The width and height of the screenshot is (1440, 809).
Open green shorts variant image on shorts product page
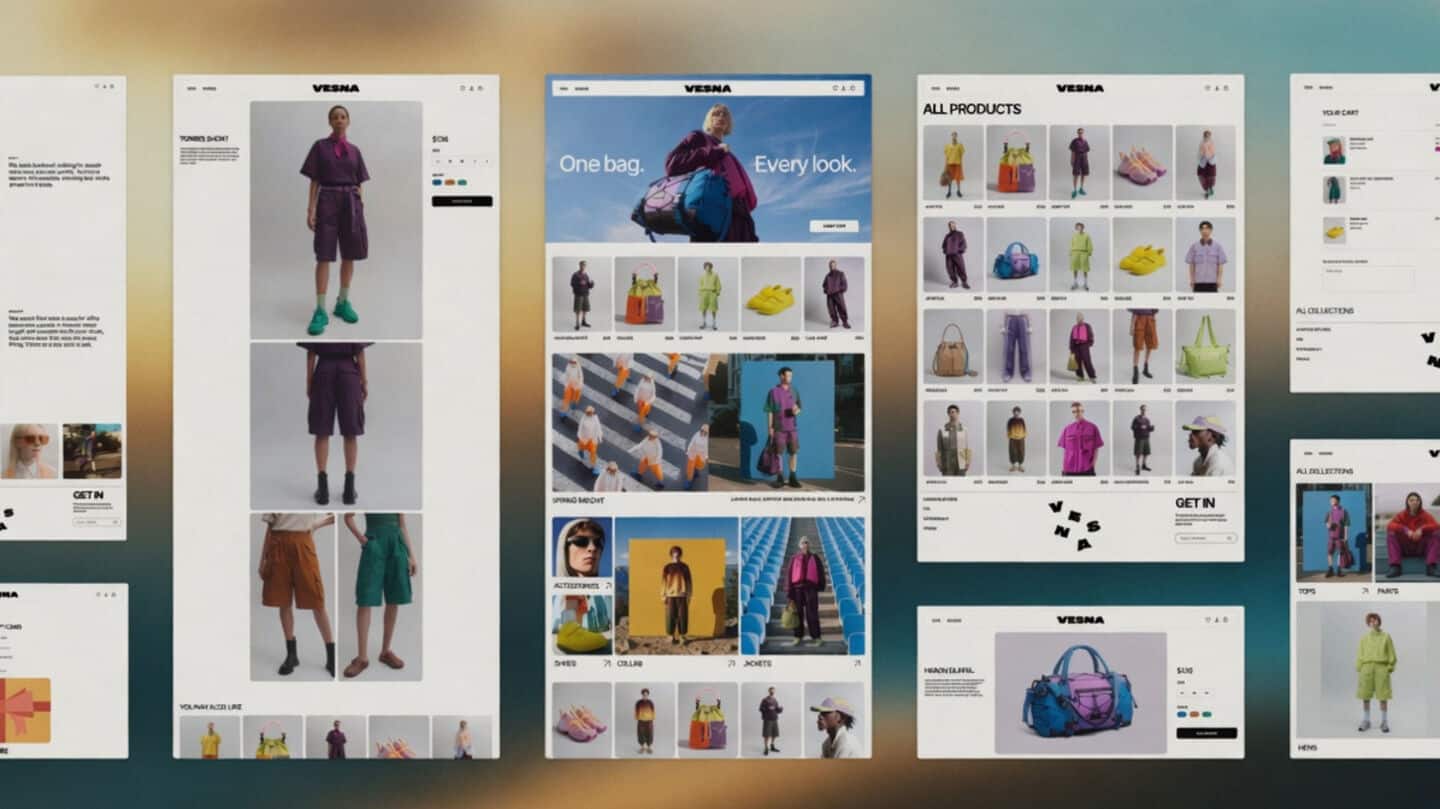(x=380, y=597)
